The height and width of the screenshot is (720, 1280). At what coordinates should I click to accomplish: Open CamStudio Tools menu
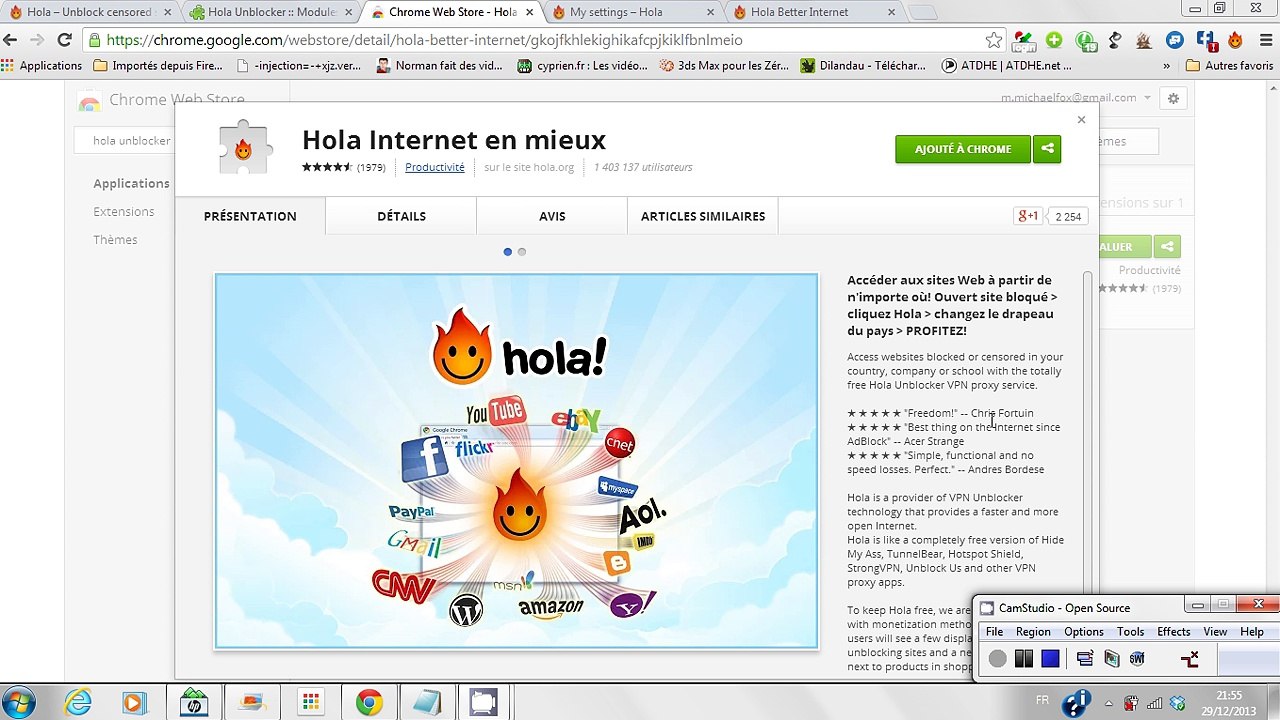click(x=1131, y=632)
